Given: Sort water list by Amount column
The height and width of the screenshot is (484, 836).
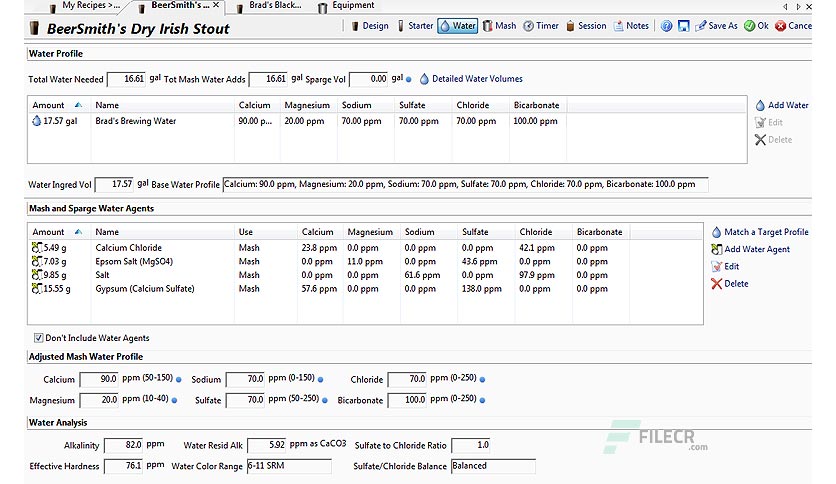Looking at the screenshot, I should pyautogui.click(x=58, y=105).
